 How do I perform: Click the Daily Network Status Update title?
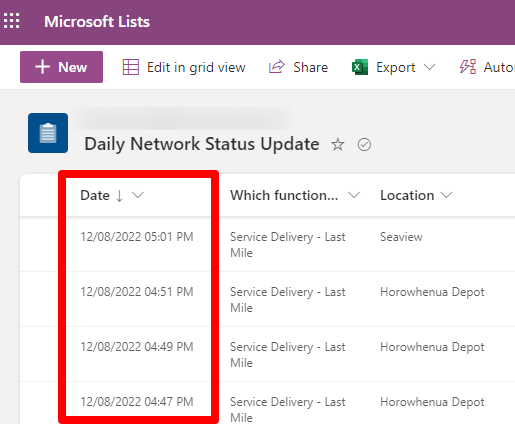202,144
